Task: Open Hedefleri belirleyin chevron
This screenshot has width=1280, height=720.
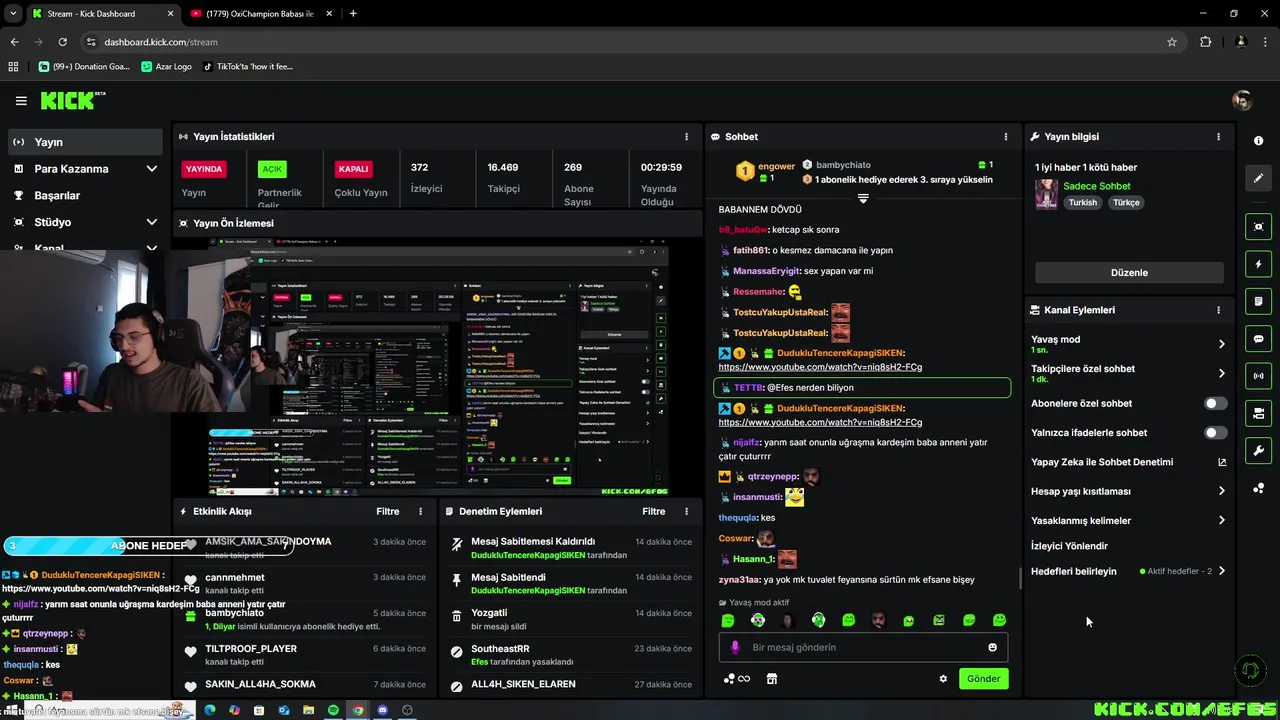Action: click(1221, 571)
